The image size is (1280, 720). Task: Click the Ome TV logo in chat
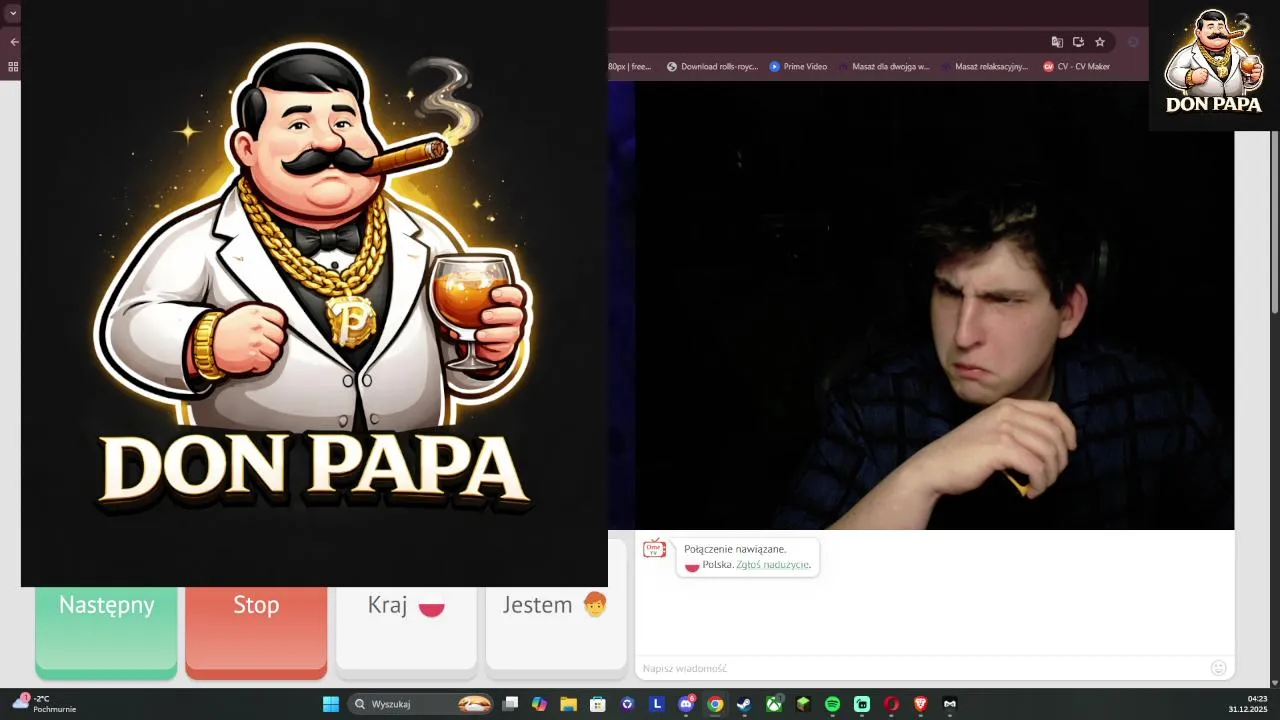click(654, 549)
